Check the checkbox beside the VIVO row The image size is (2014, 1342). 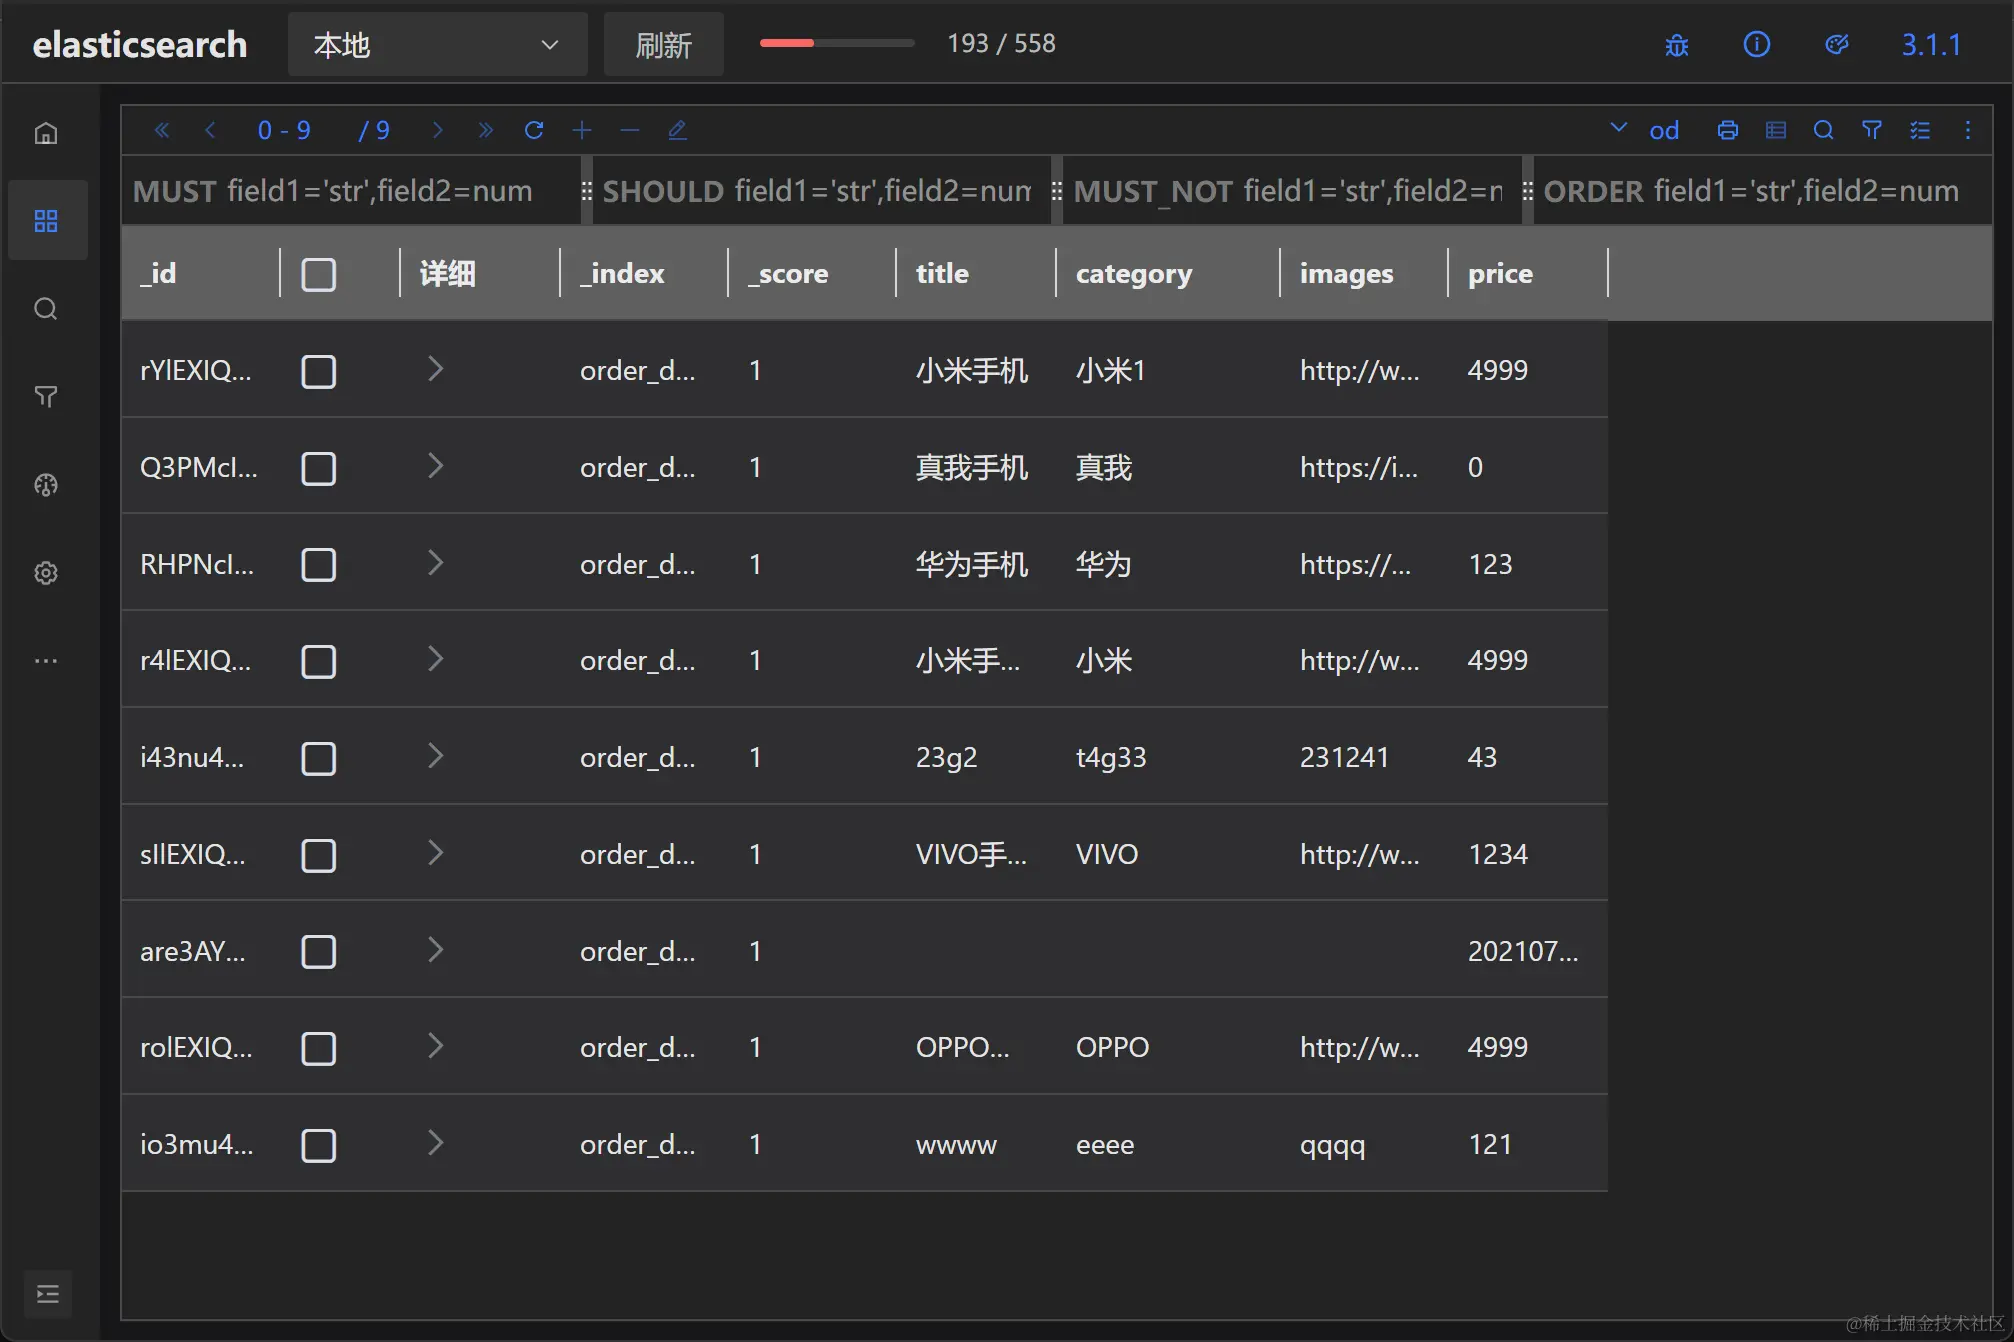click(318, 855)
